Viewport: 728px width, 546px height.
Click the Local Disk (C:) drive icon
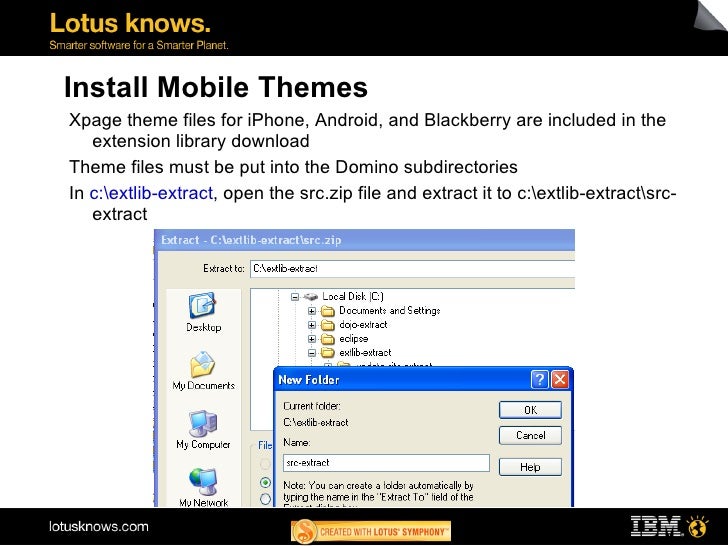[311, 297]
